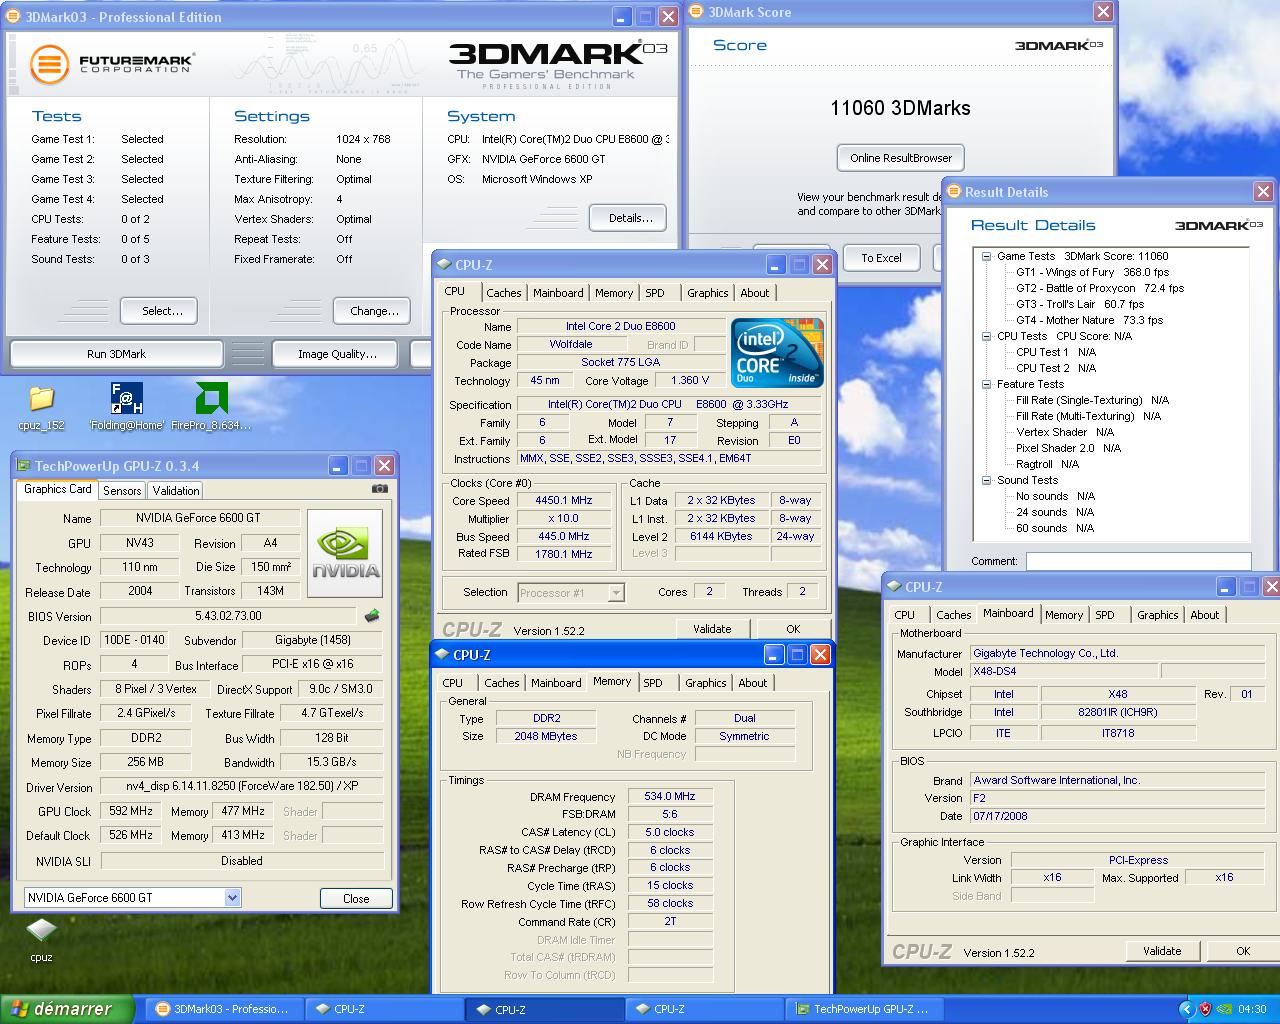Screen dimensions: 1280x1024
Task: Collapse the Sound Tests tree node
Action: coord(987,480)
